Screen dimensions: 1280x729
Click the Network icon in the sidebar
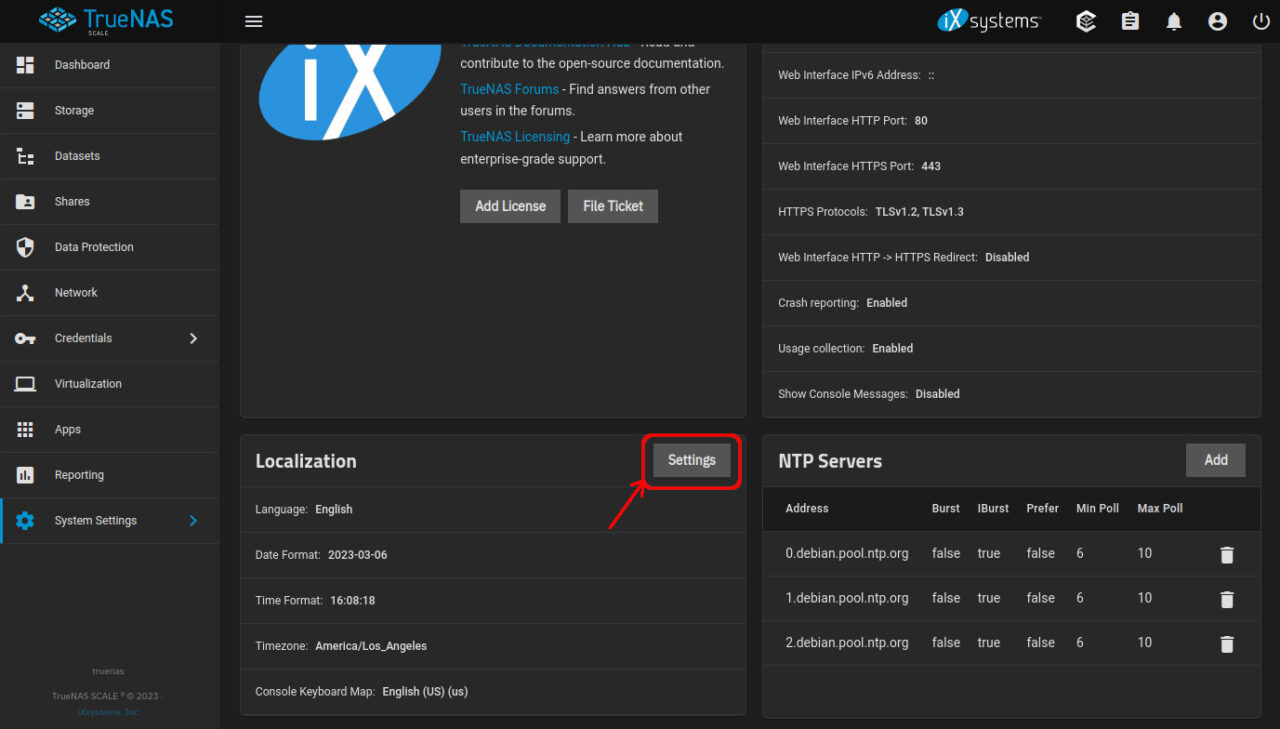[x=25, y=293]
